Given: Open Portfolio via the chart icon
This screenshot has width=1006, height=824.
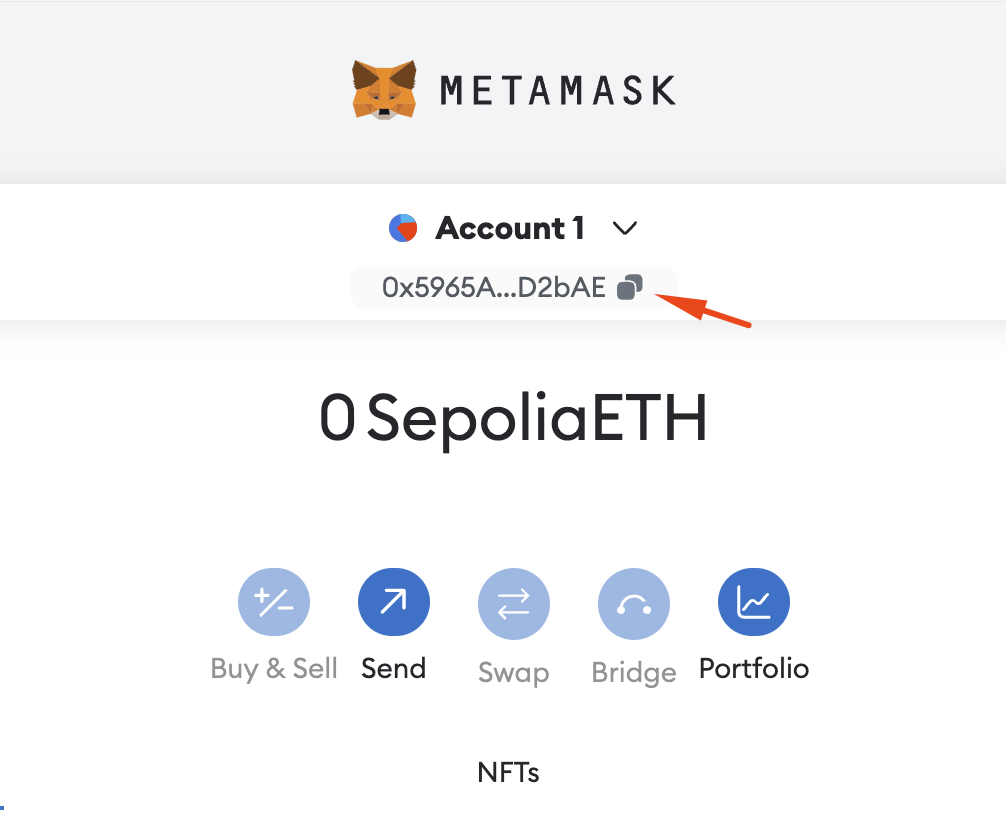Looking at the screenshot, I should (x=754, y=602).
